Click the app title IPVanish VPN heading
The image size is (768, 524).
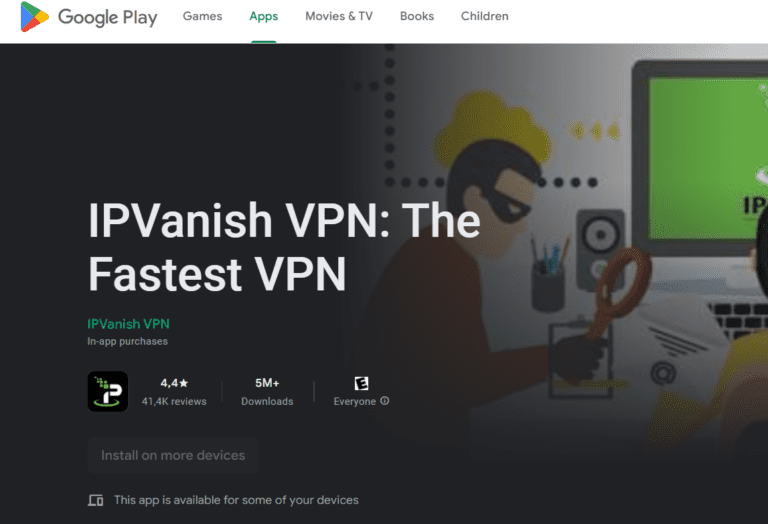click(x=284, y=247)
